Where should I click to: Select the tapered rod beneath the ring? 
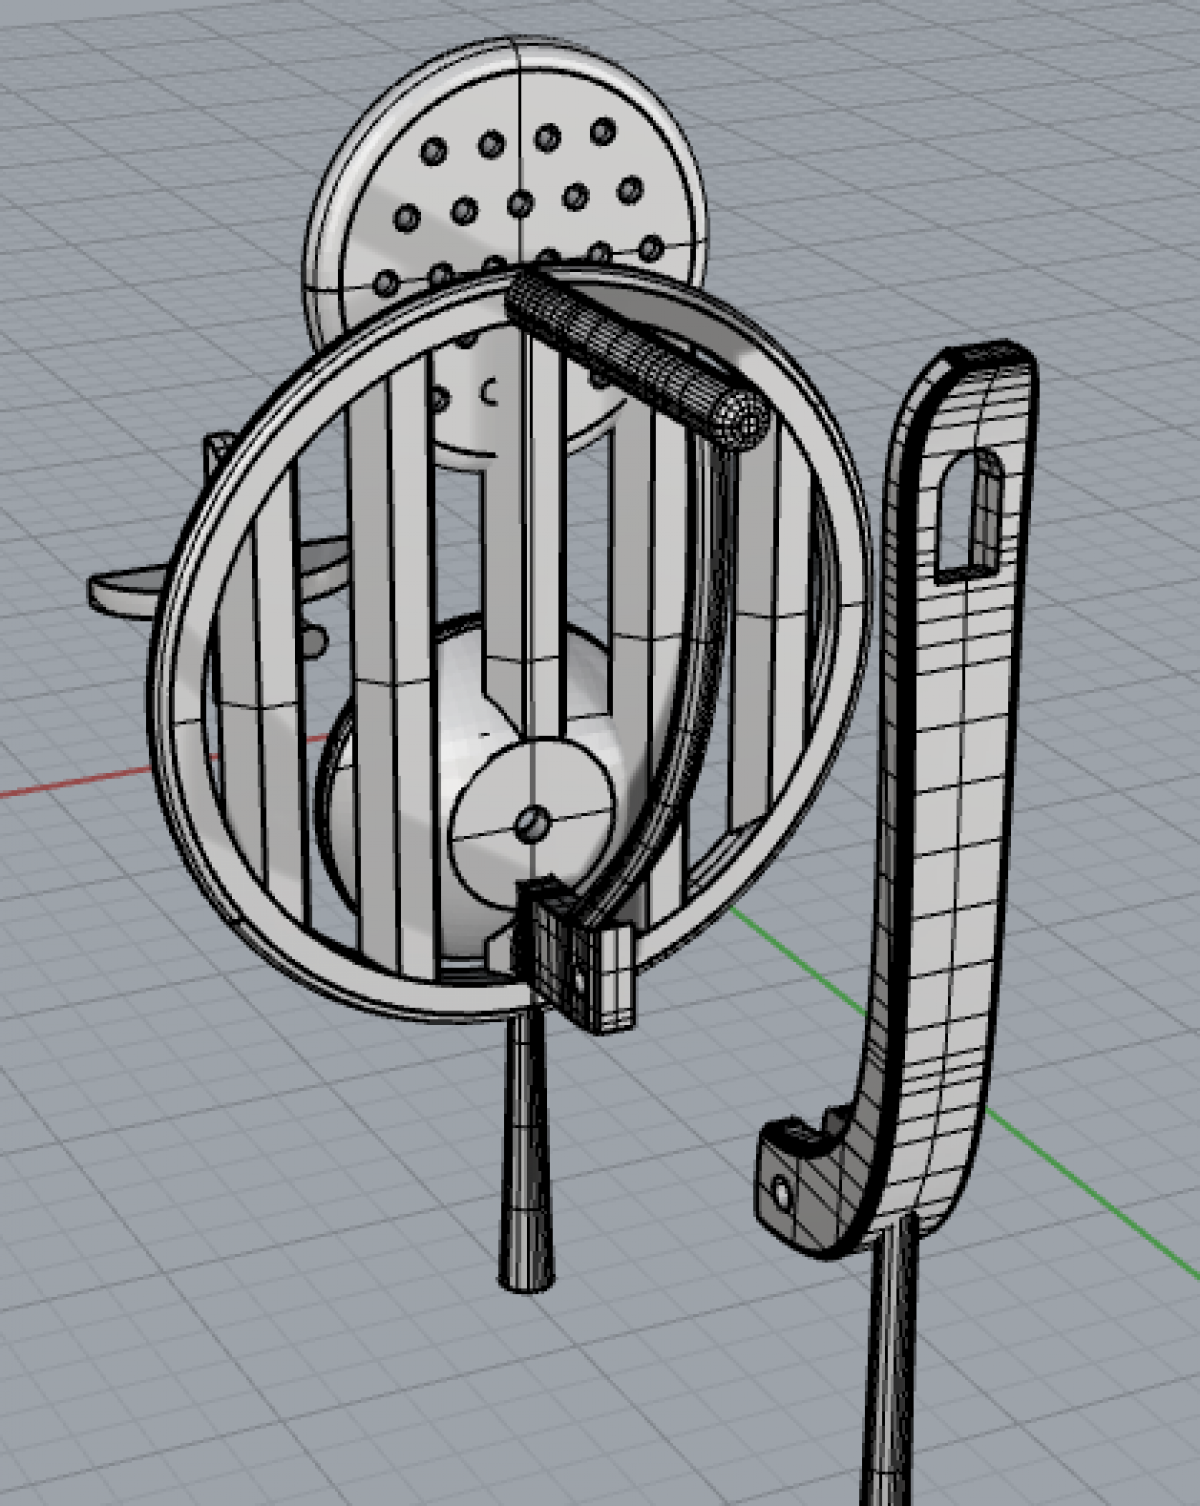[x=526, y=1150]
